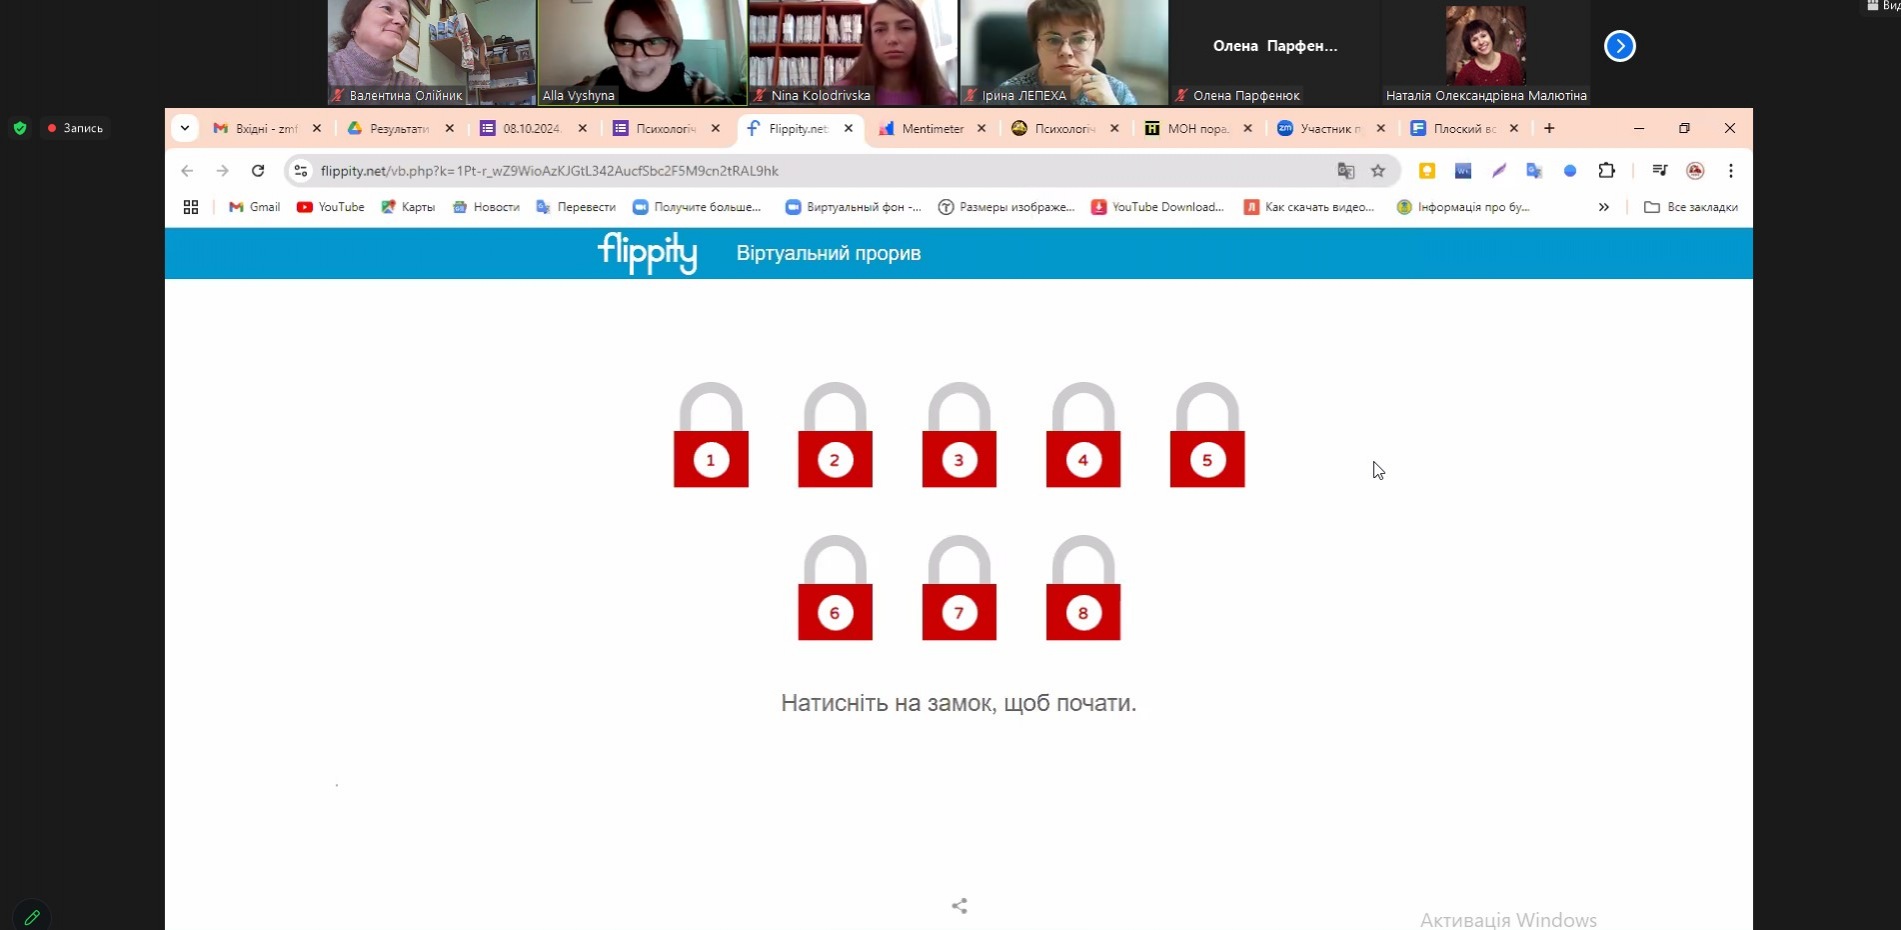Open the Chrome apps grid
1901x930 pixels.
(191, 207)
